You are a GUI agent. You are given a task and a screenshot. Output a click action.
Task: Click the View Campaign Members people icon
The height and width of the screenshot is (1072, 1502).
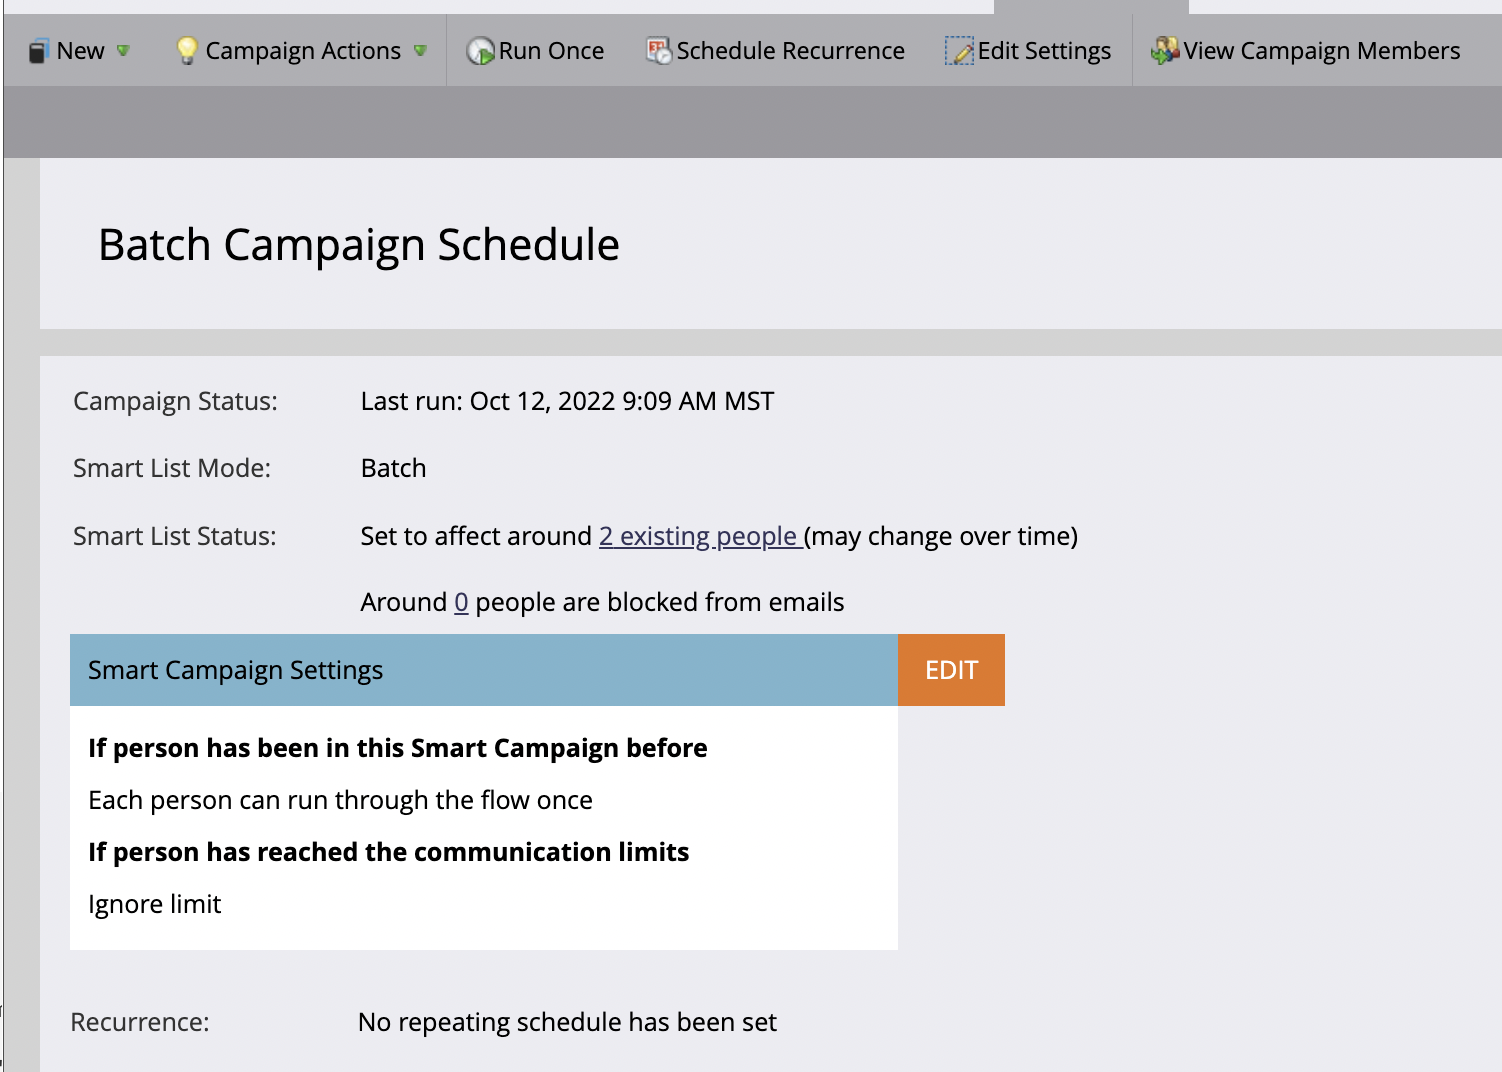(x=1165, y=51)
